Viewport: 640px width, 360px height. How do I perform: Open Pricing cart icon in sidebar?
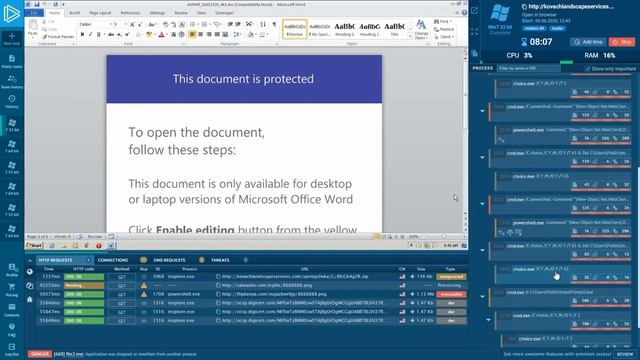[12, 290]
